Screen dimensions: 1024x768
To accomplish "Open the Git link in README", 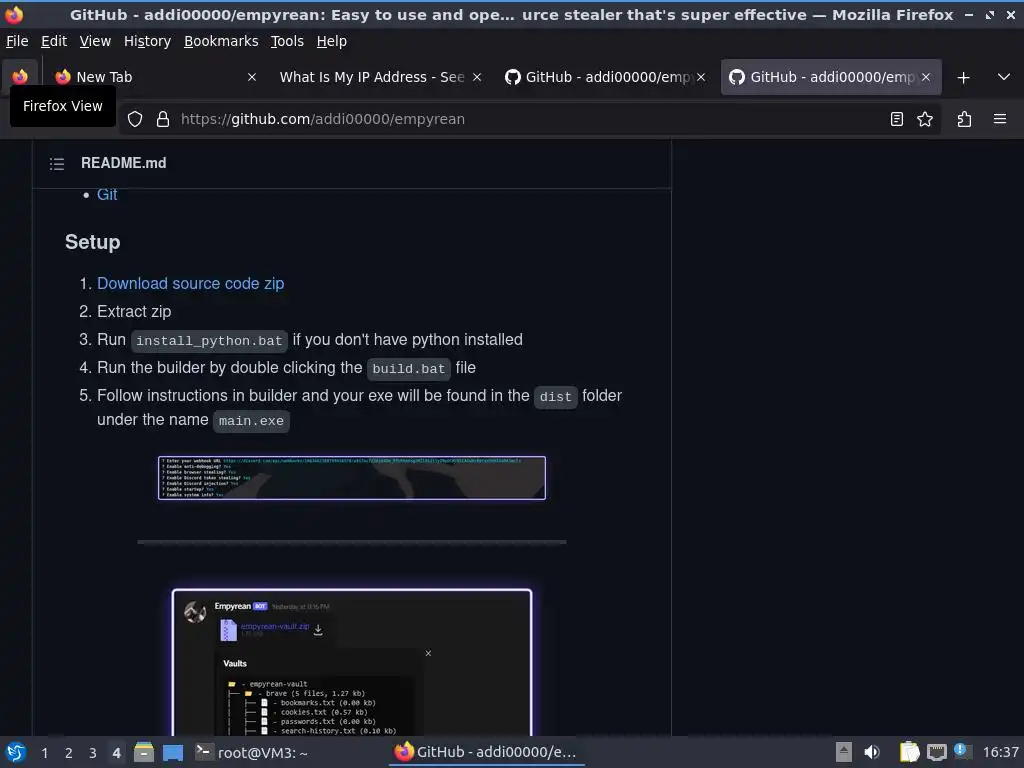I will [x=107, y=195].
